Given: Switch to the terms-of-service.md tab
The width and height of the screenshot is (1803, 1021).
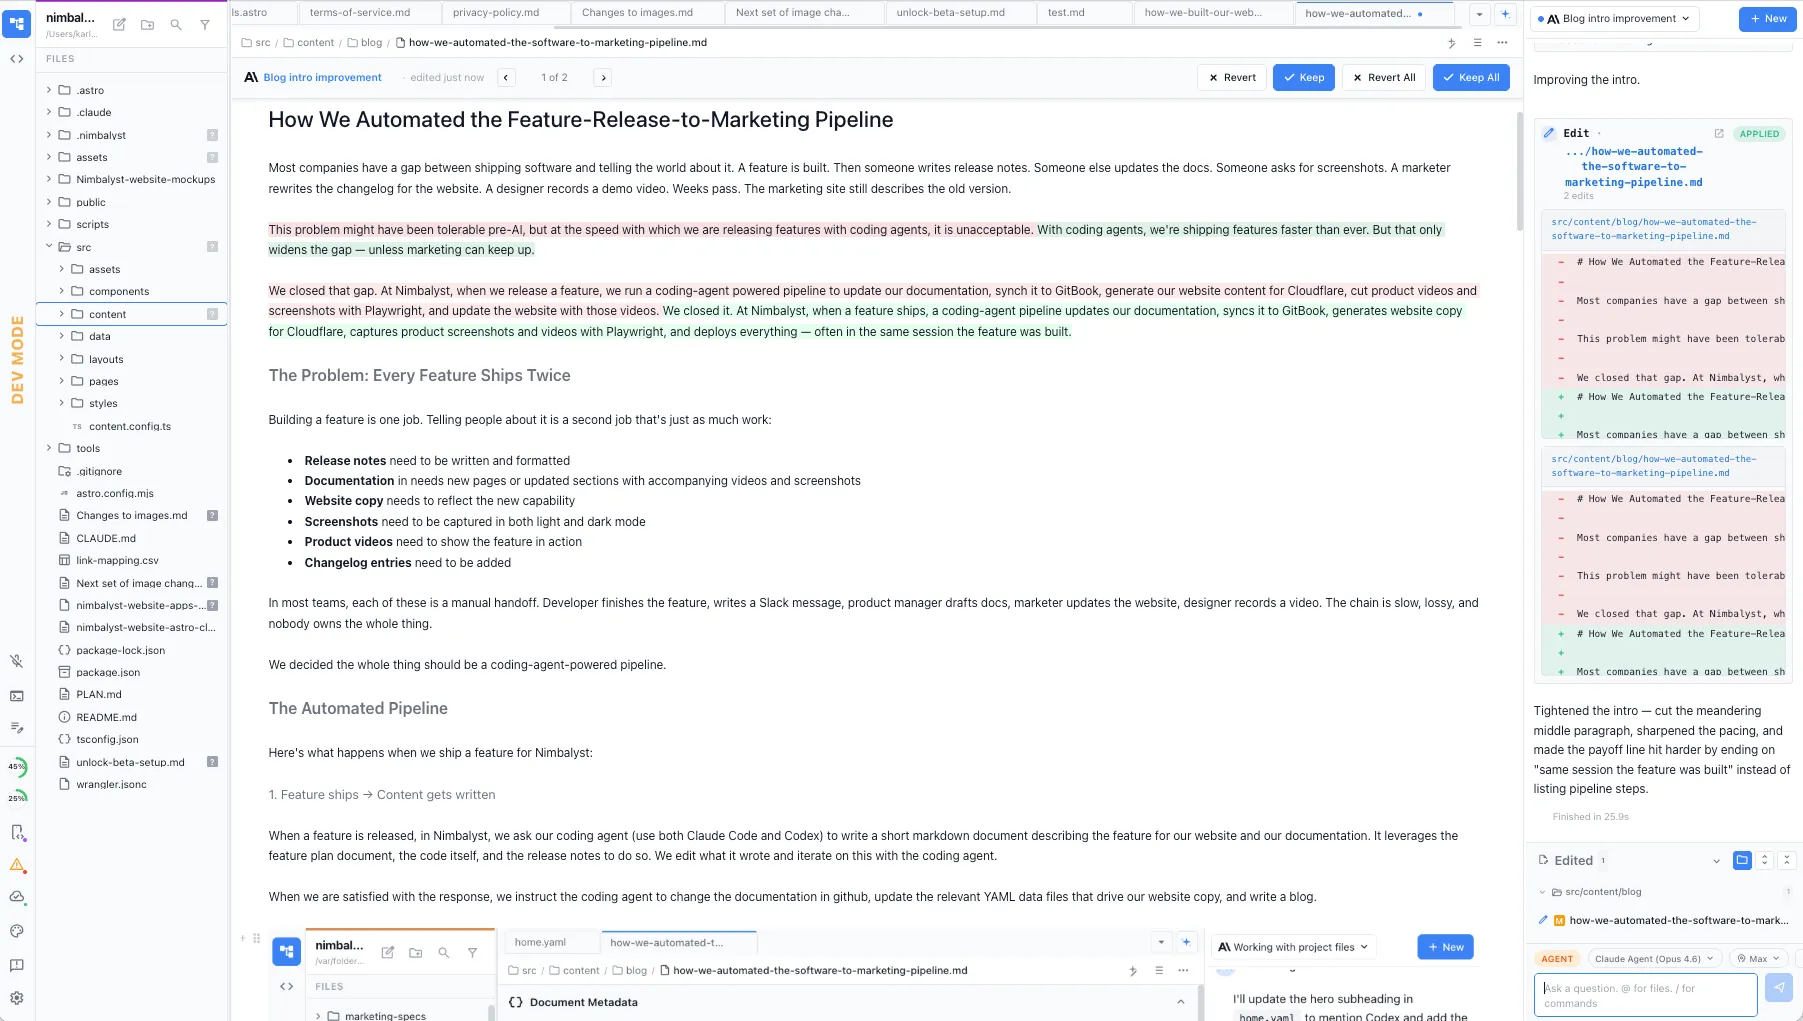Looking at the screenshot, I should click(360, 13).
